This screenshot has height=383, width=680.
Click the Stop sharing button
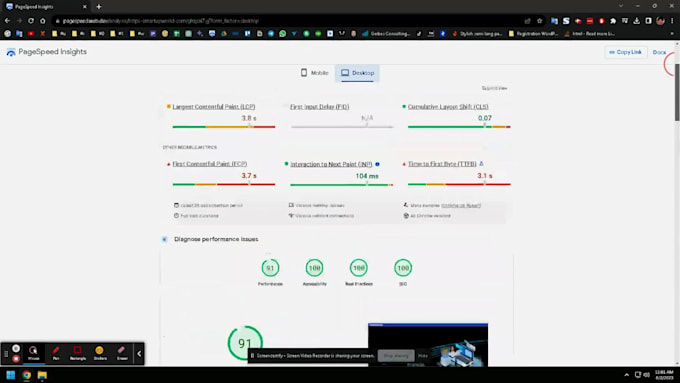pyautogui.click(x=396, y=356)
